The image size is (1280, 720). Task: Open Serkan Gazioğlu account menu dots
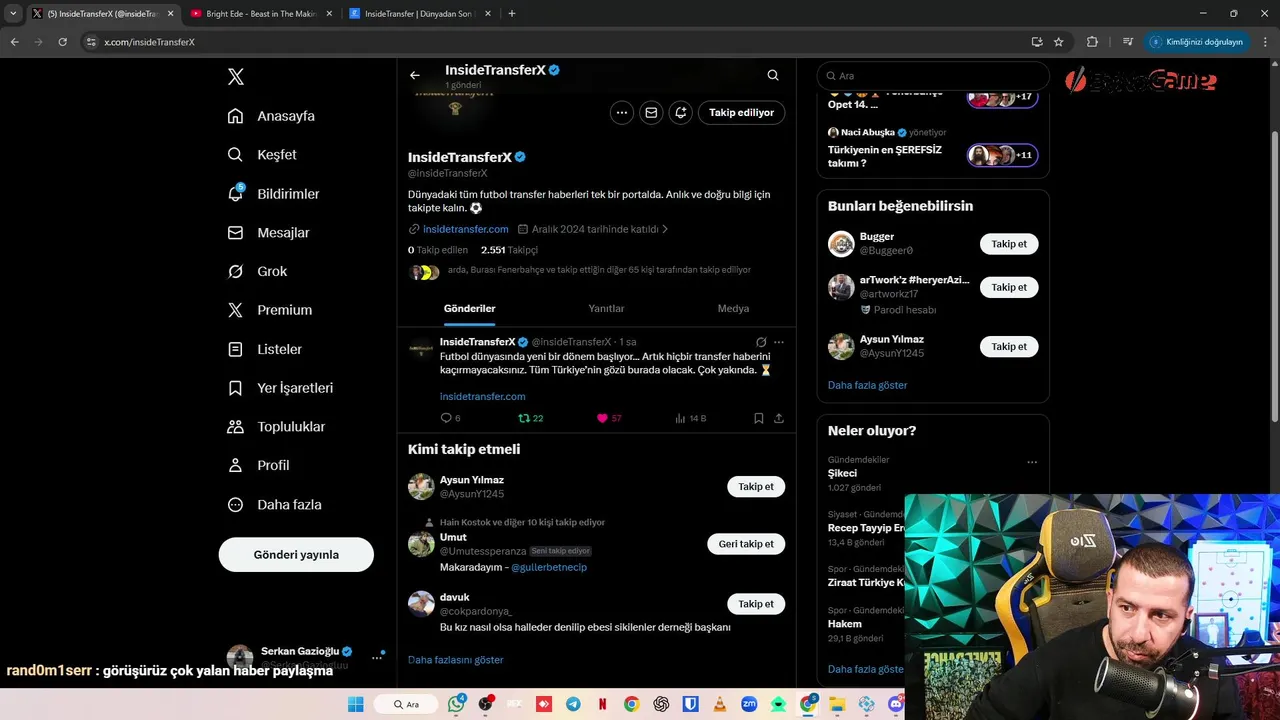377,657
